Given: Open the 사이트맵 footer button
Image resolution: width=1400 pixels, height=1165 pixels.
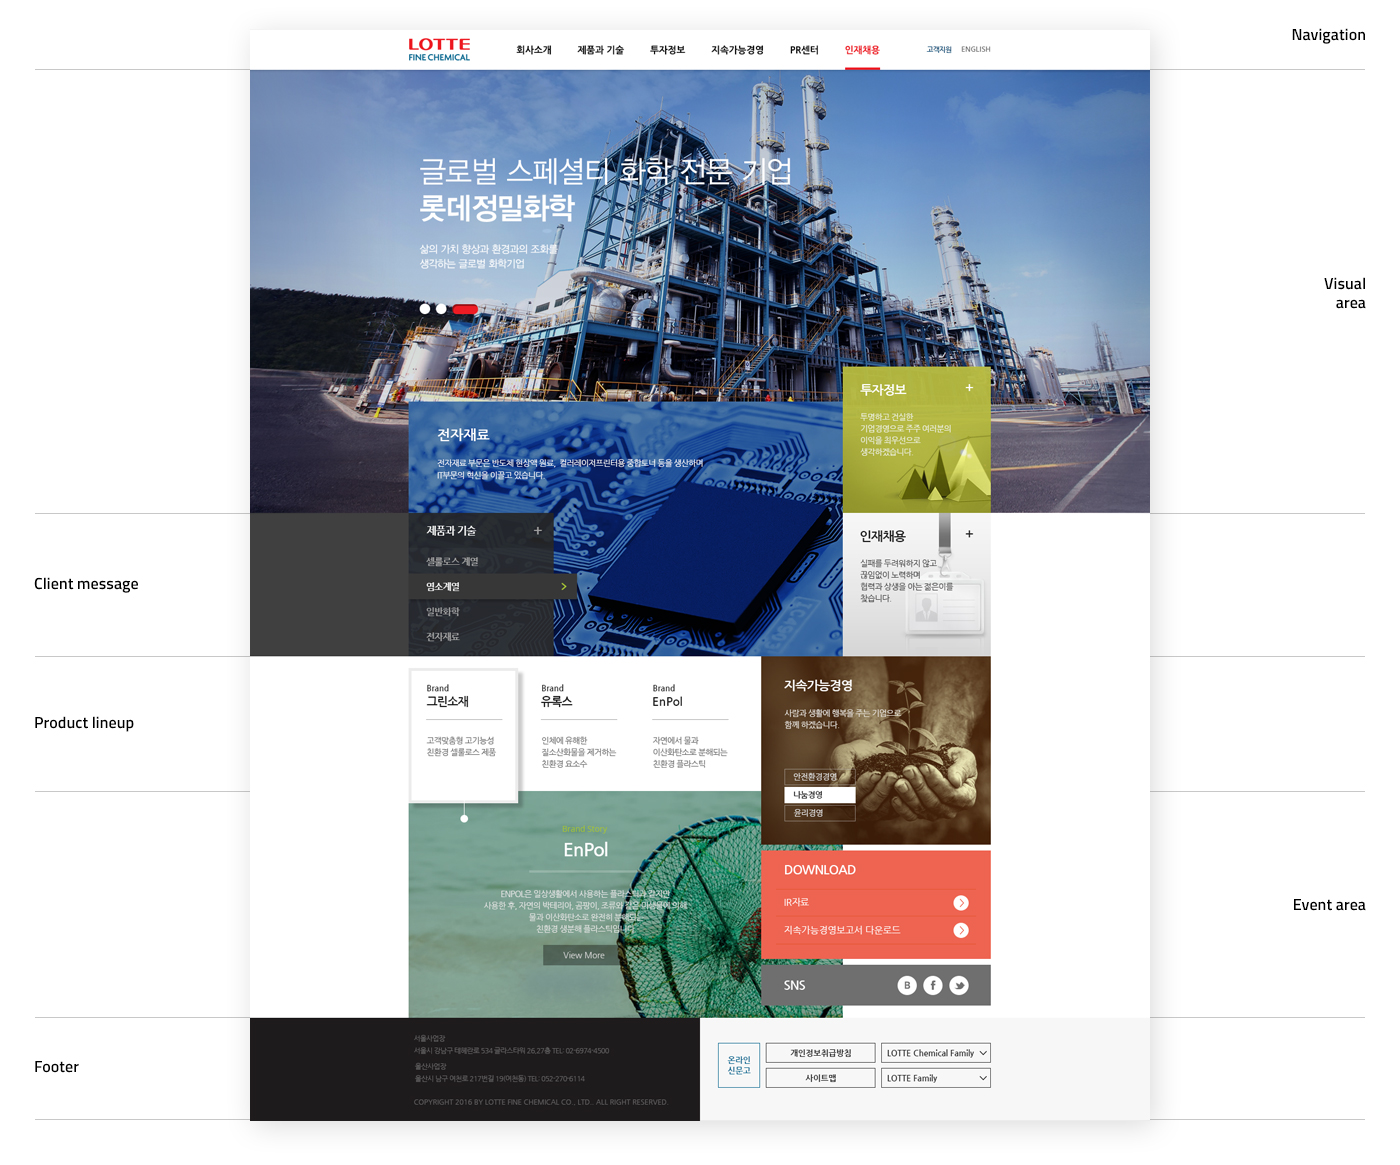Looking at the screenshot, I should 821,1078.
